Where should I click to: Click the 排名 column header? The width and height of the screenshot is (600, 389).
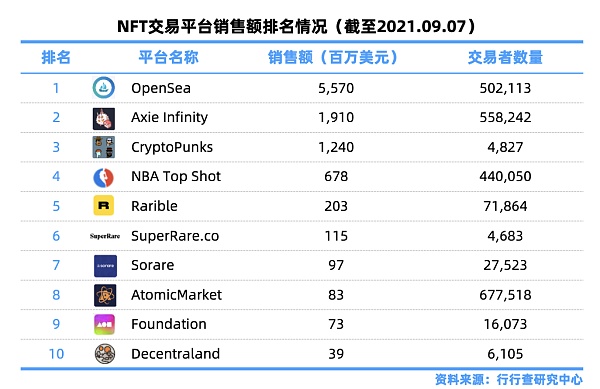(x=56, y=57)
